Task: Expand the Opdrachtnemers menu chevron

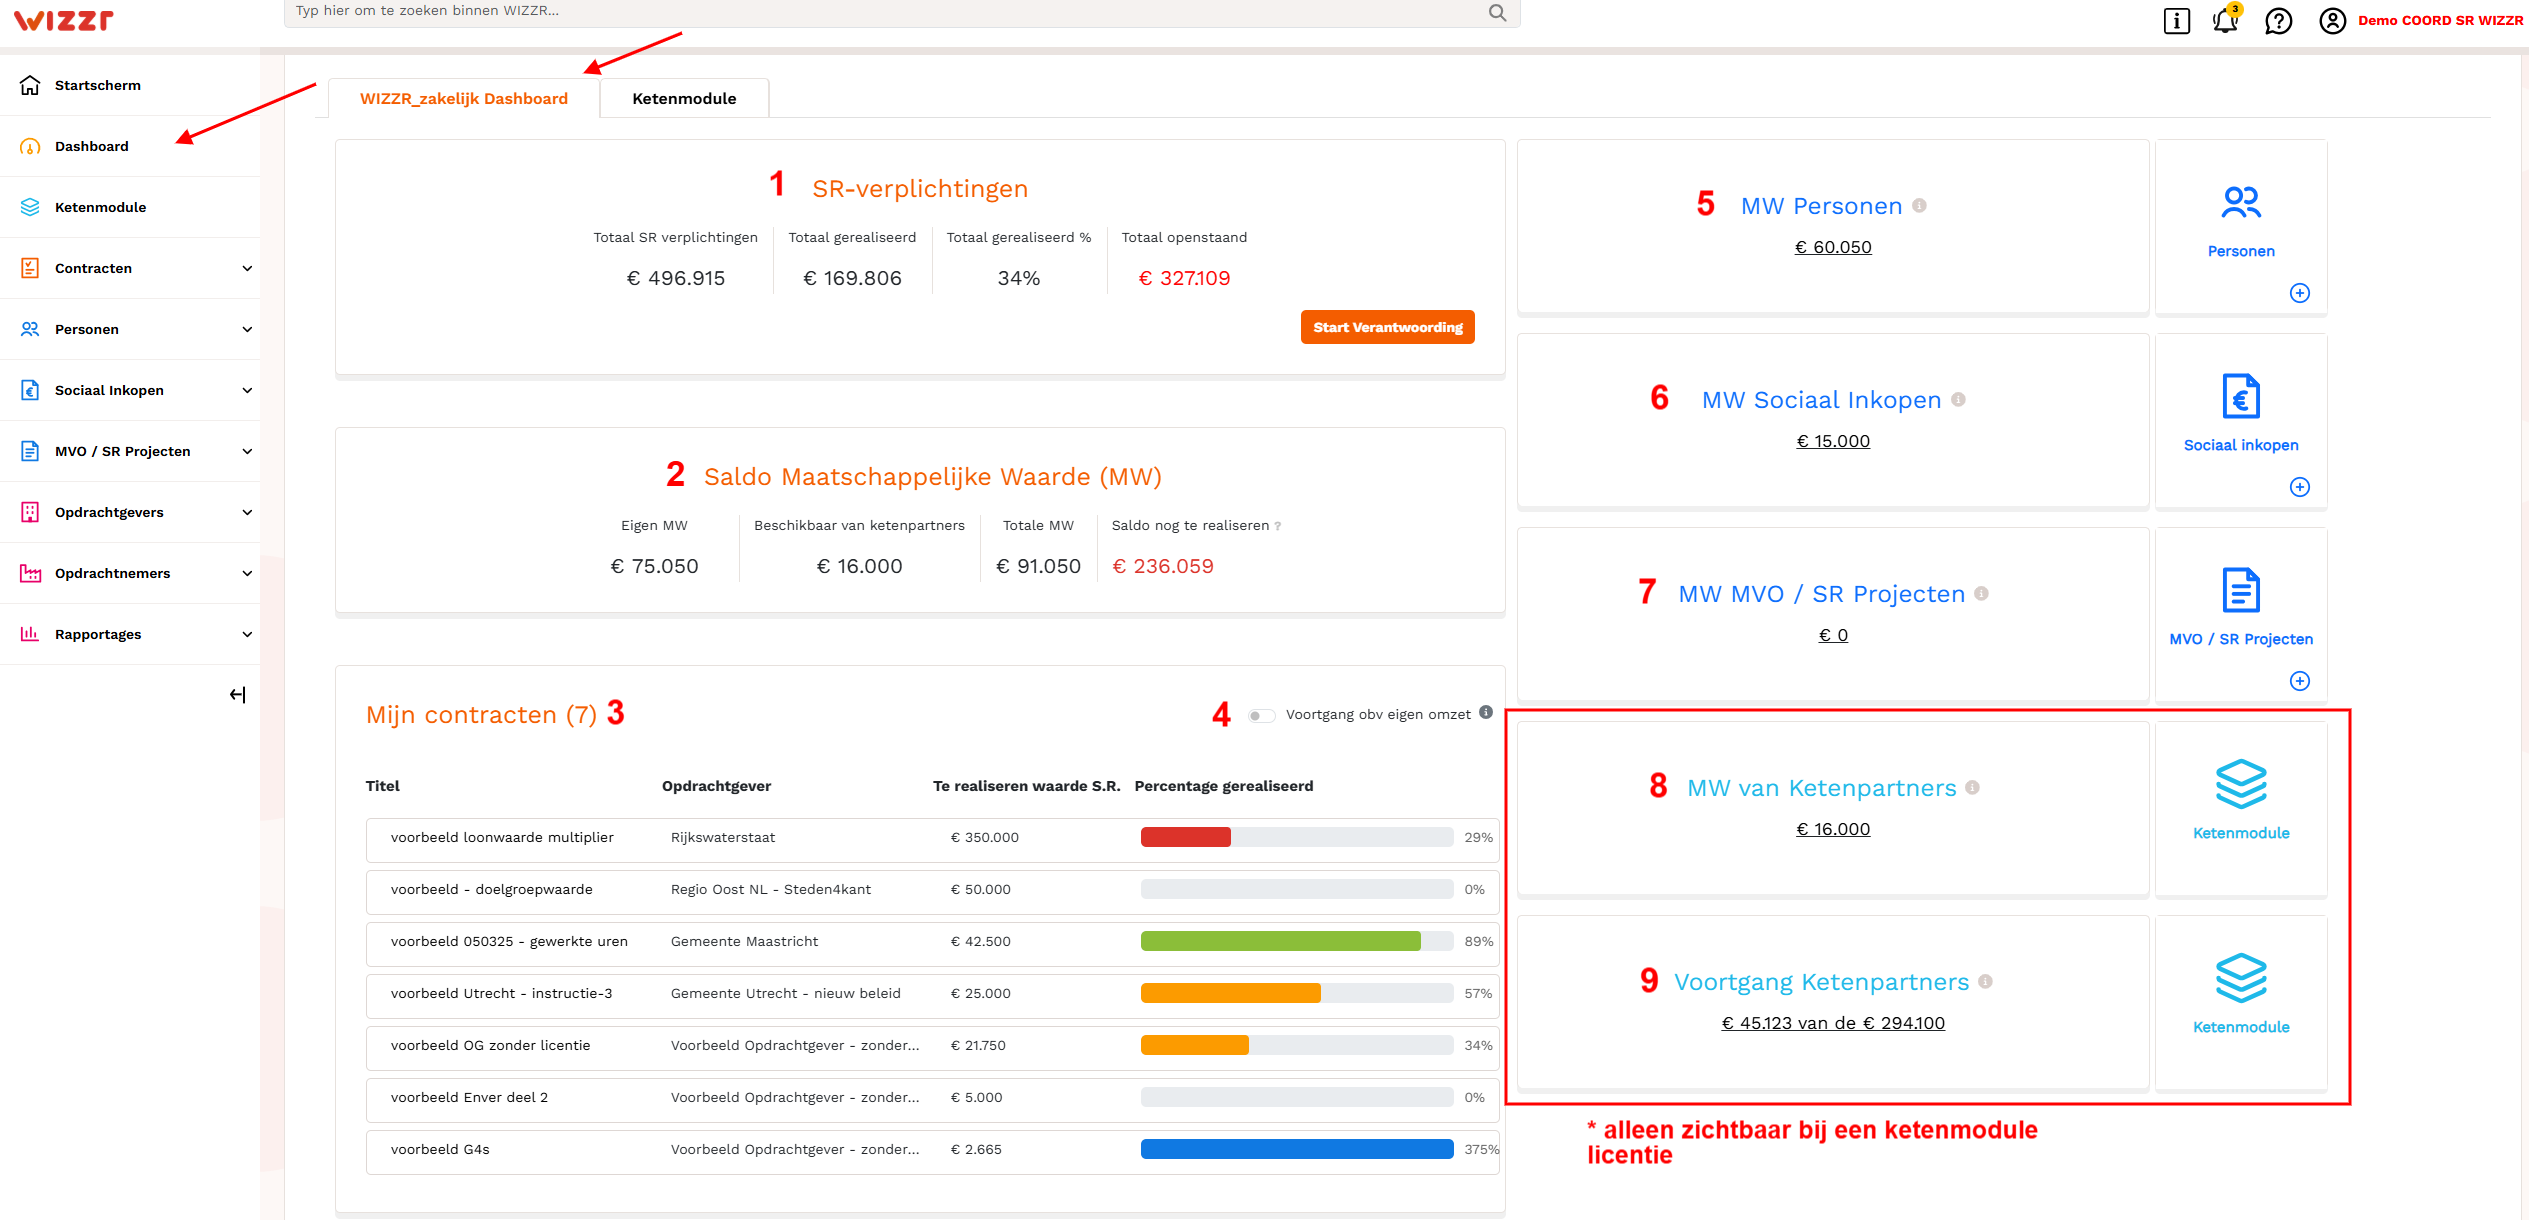Action: [x=247, y=573]
